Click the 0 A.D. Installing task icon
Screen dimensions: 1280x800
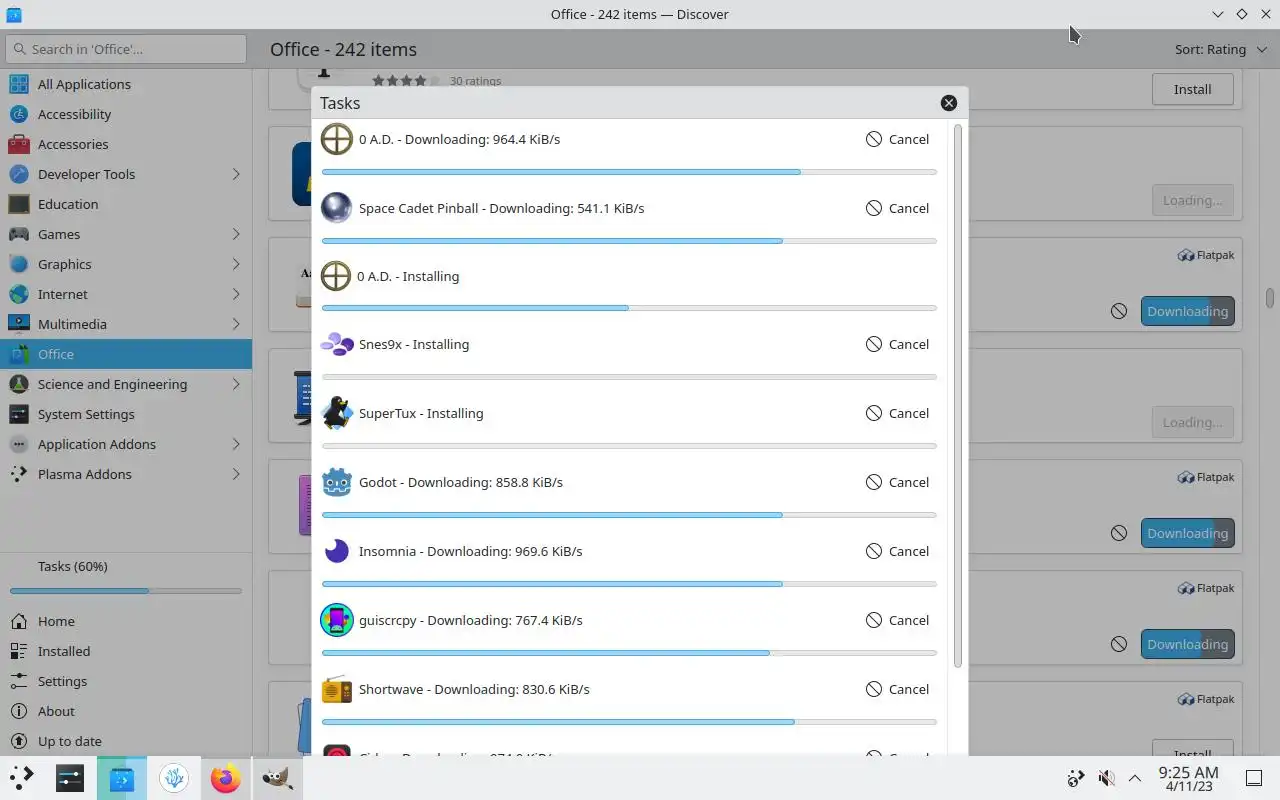pos(336,276)
